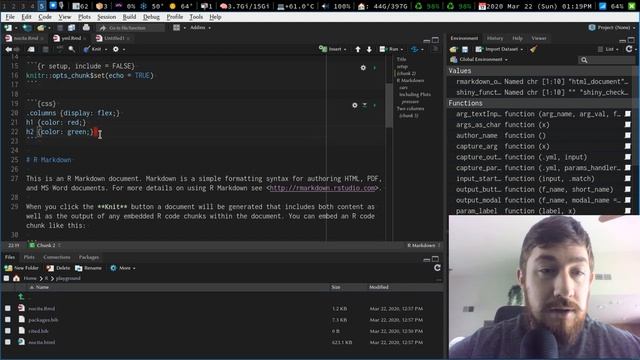Run all chunks above css chunk
The height and width of the screenshot is (360, 640).
364,105
